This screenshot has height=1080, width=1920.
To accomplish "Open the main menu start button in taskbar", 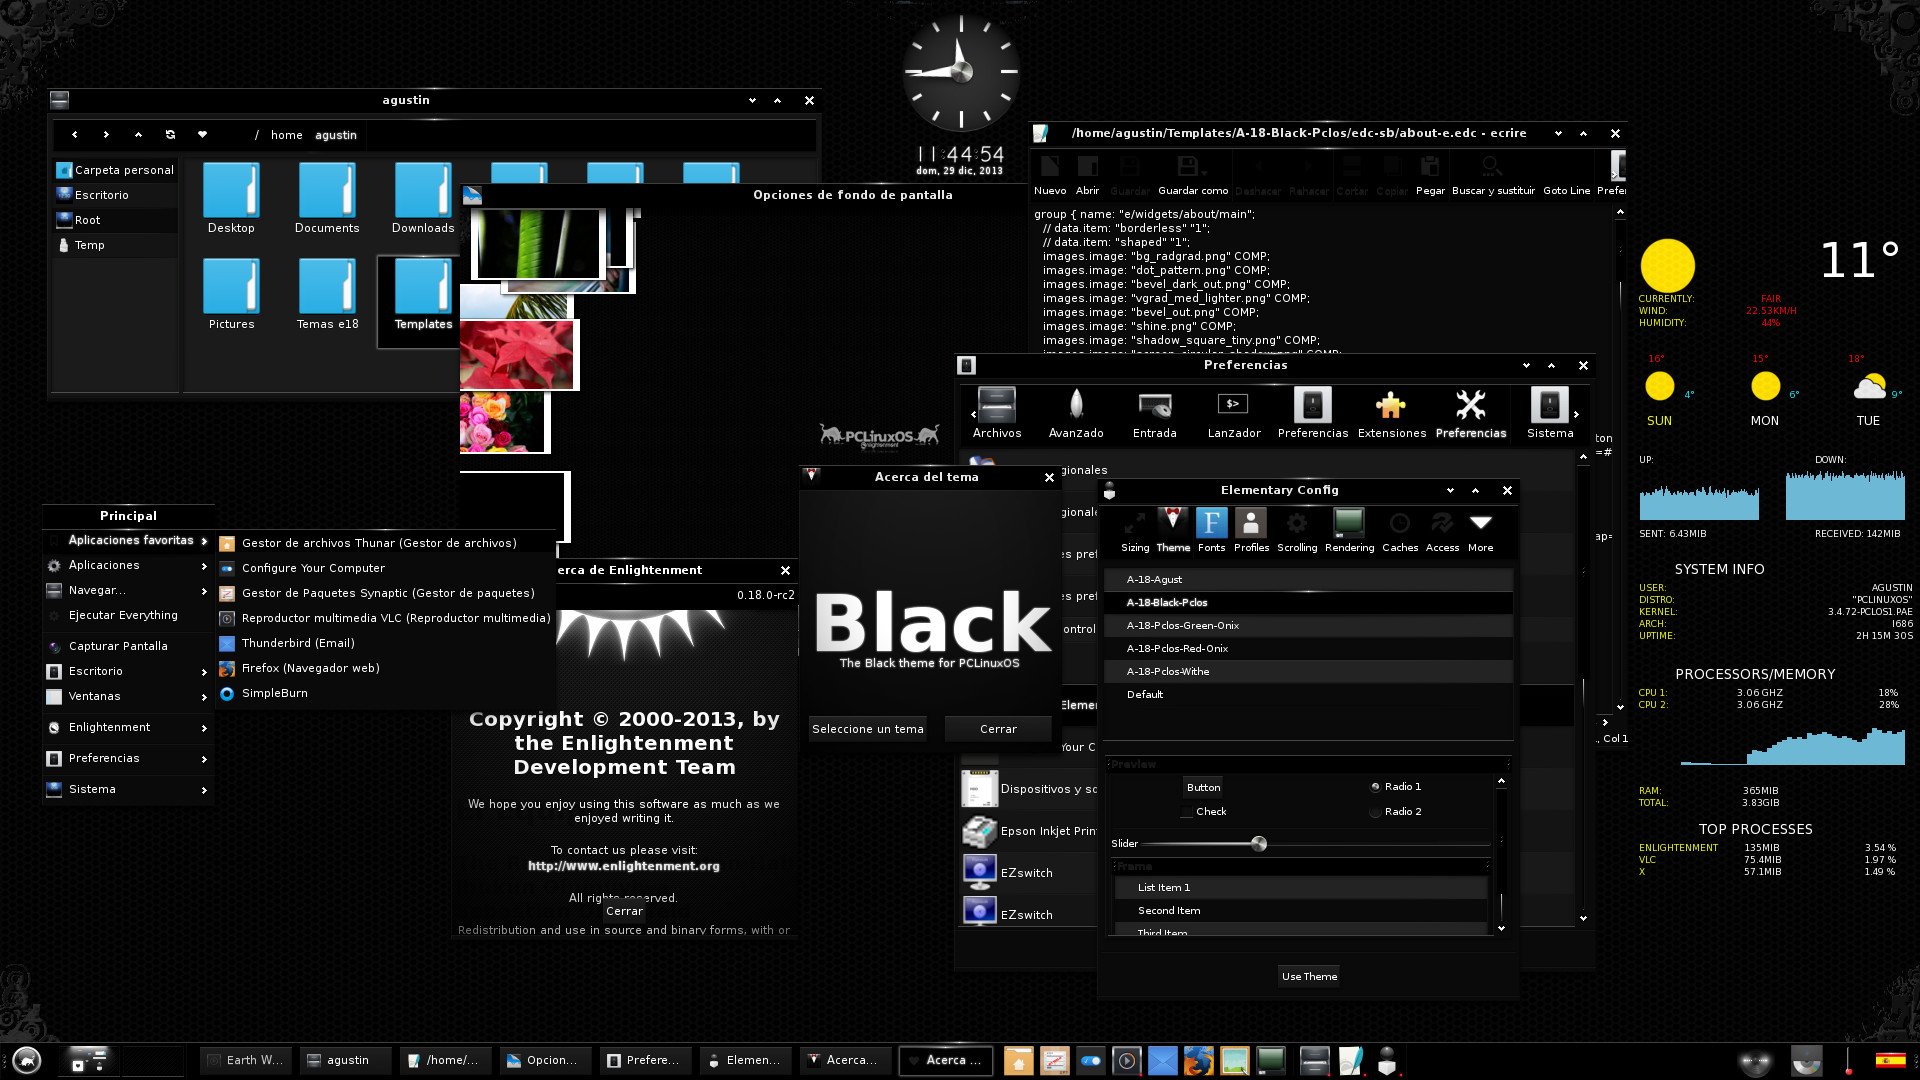I will coord(27,1060).
